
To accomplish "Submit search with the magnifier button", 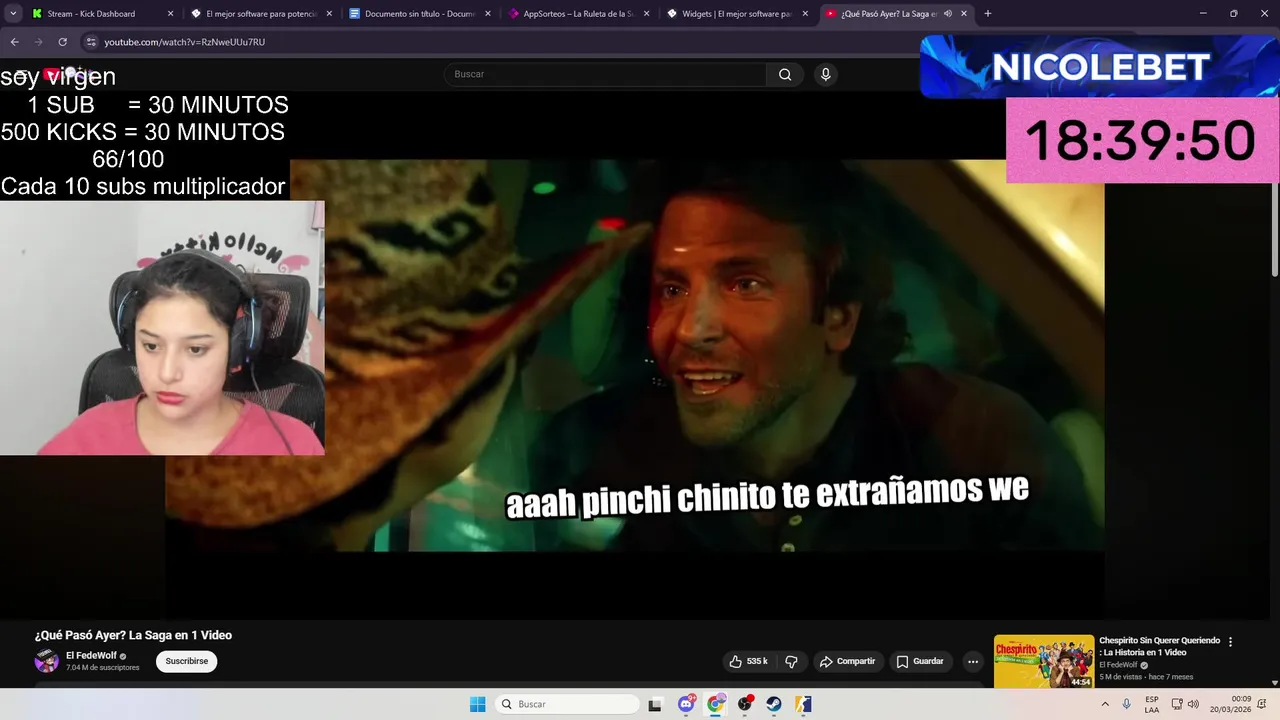I will pos(785,74).
